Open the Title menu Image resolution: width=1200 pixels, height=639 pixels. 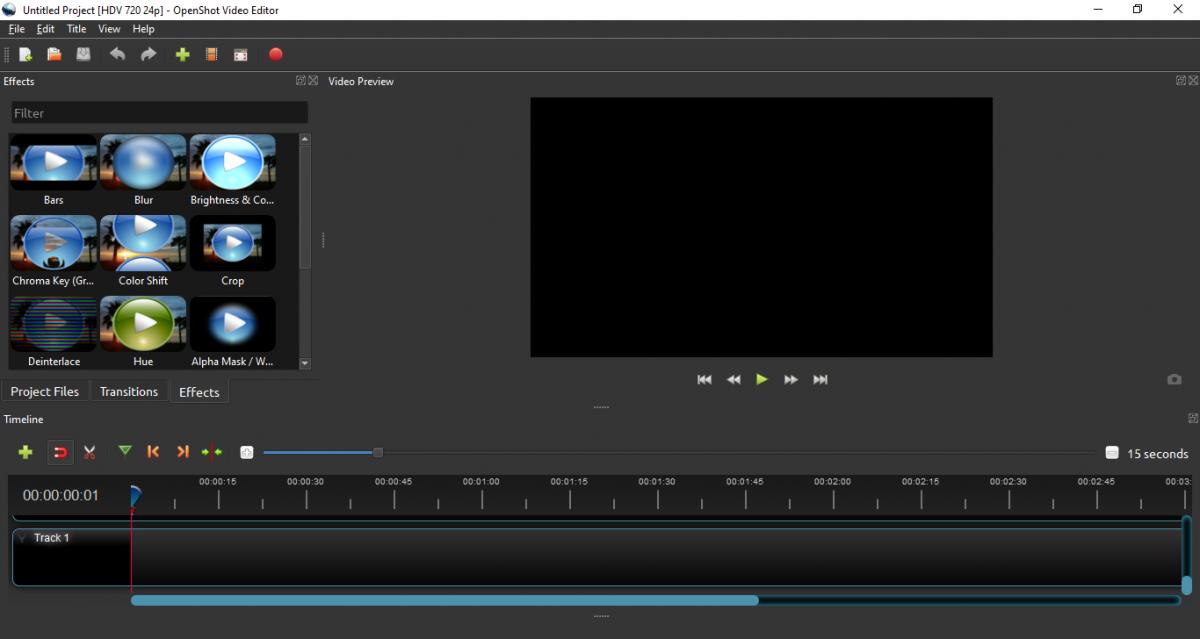(77, 29)
